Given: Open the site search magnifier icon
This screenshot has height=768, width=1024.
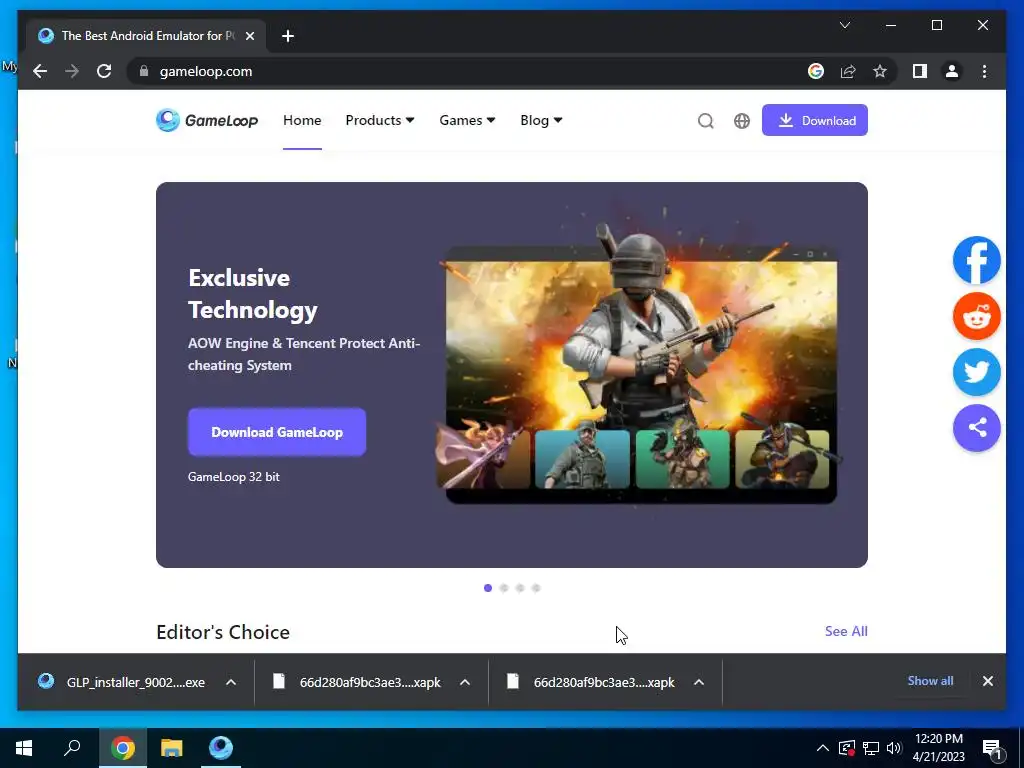Looking at the screenshot, I should (705, 121).
